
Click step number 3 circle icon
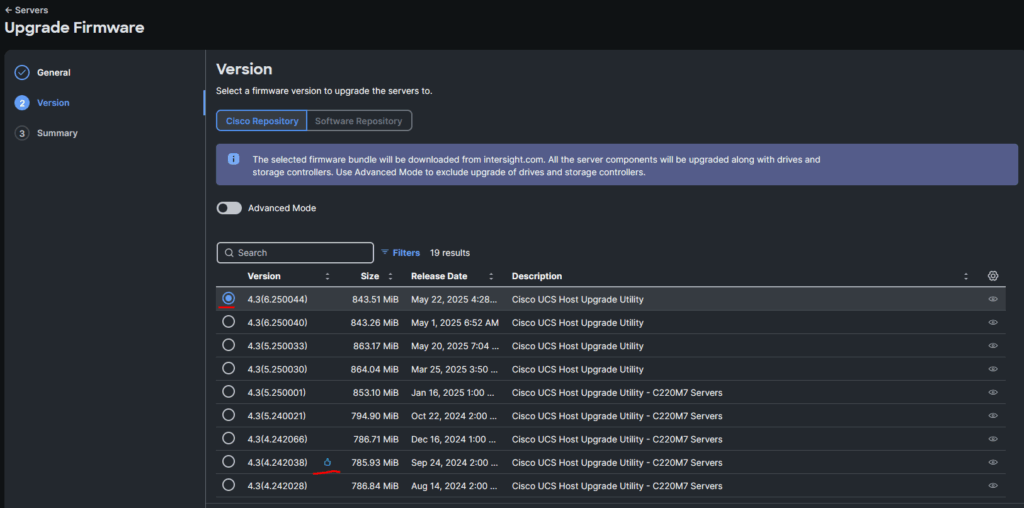tap(22, 133)
